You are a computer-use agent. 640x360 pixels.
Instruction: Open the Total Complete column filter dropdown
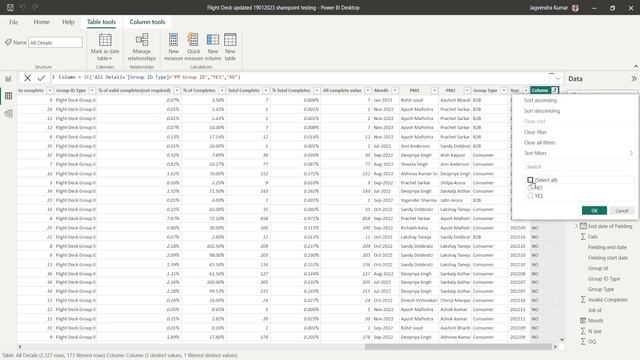coord(266,90)
